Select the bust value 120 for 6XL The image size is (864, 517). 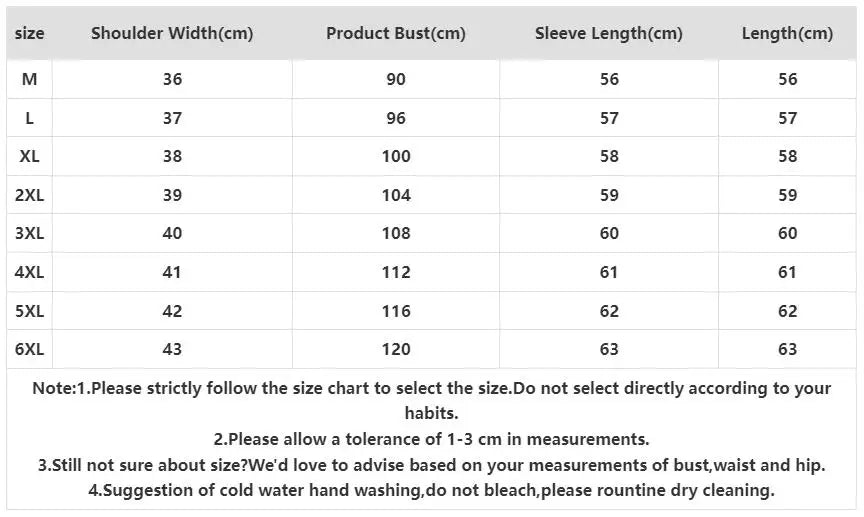[x=396, y=349]
